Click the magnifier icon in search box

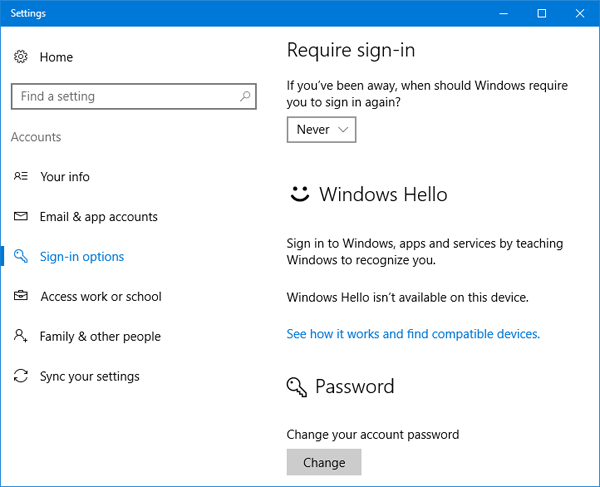(x=245, y=97)
